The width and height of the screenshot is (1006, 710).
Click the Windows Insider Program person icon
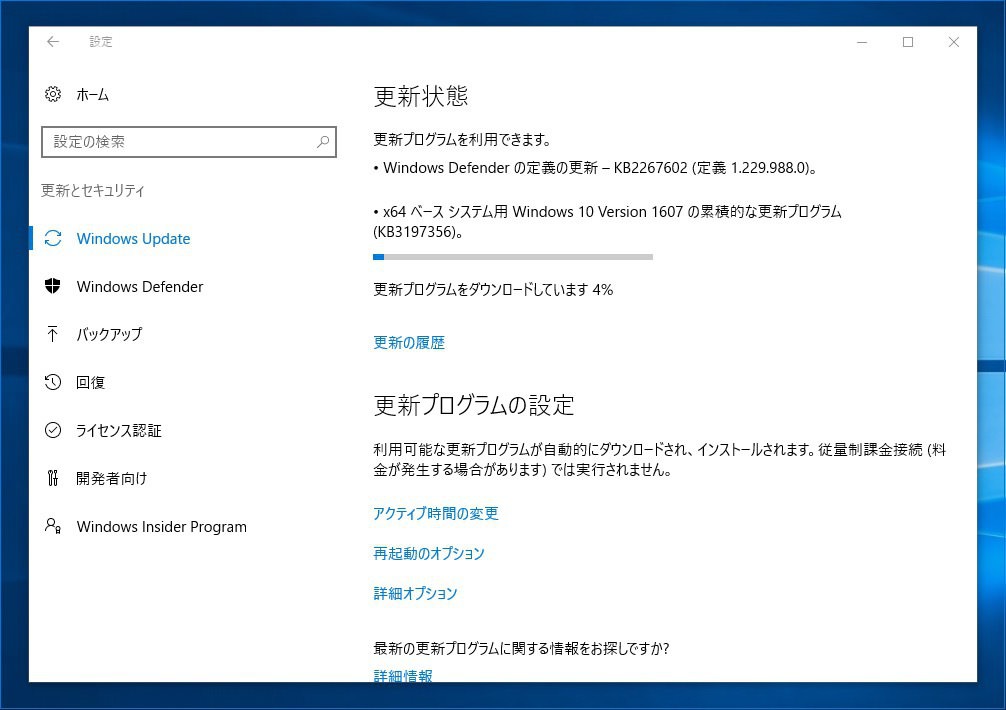click(53, 526)
